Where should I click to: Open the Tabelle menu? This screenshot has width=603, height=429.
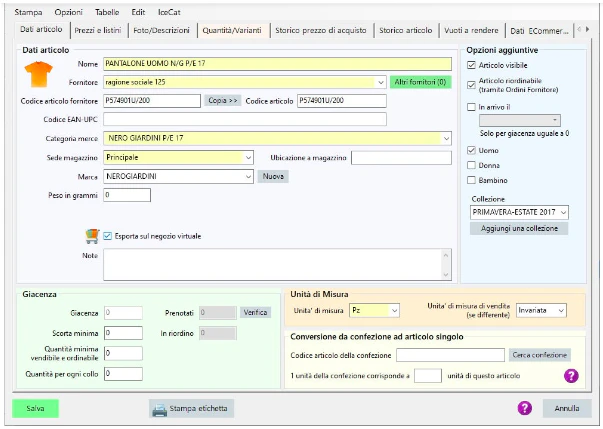point(107,12)
